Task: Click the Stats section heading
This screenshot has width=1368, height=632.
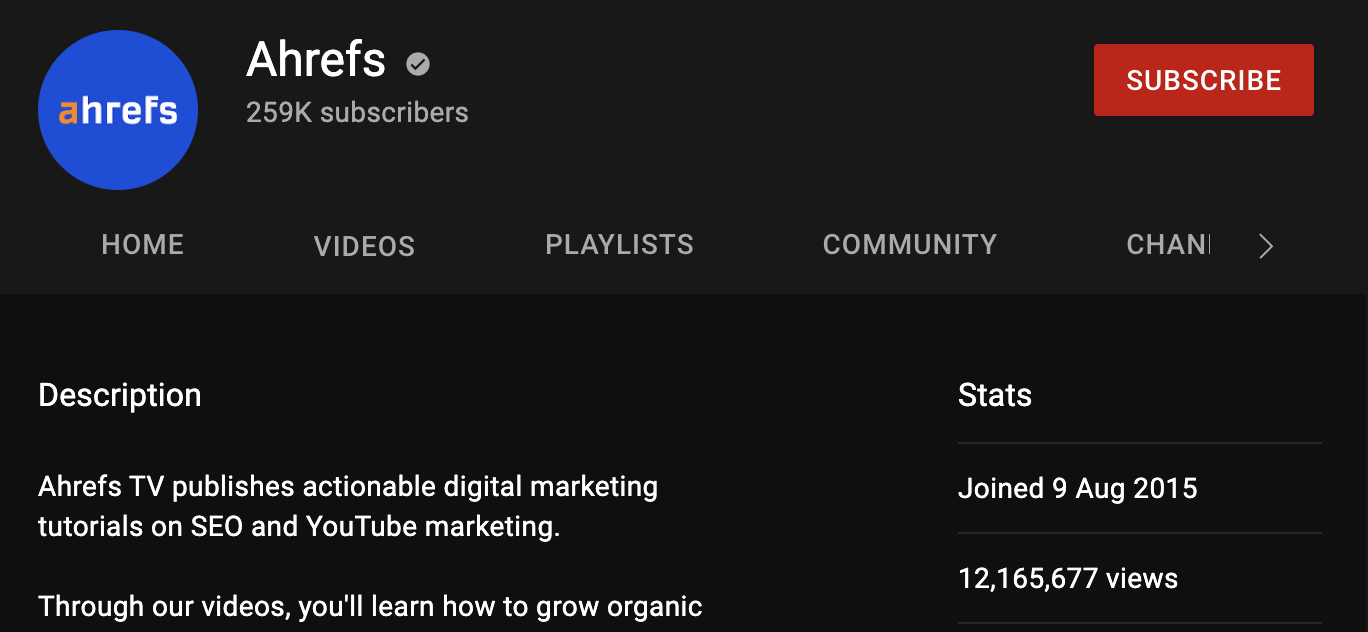Action: click(x=995, y=395)
